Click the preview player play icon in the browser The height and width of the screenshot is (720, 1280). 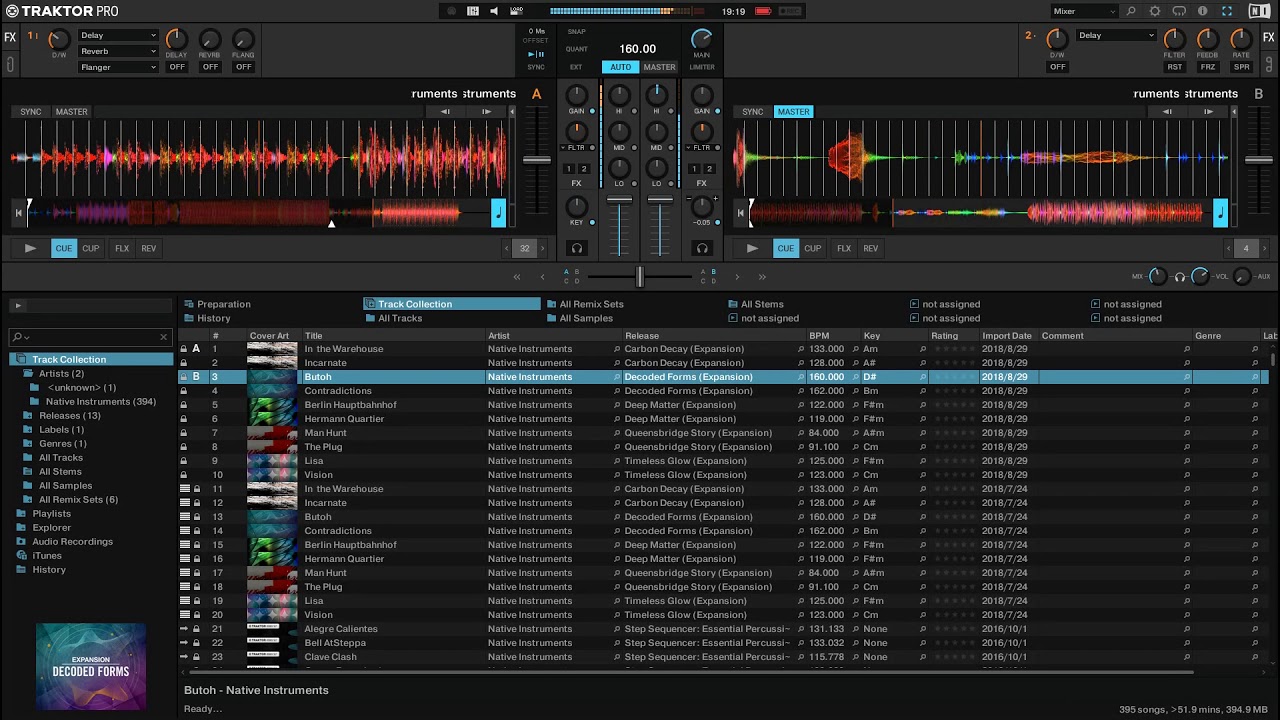[17, 305]
